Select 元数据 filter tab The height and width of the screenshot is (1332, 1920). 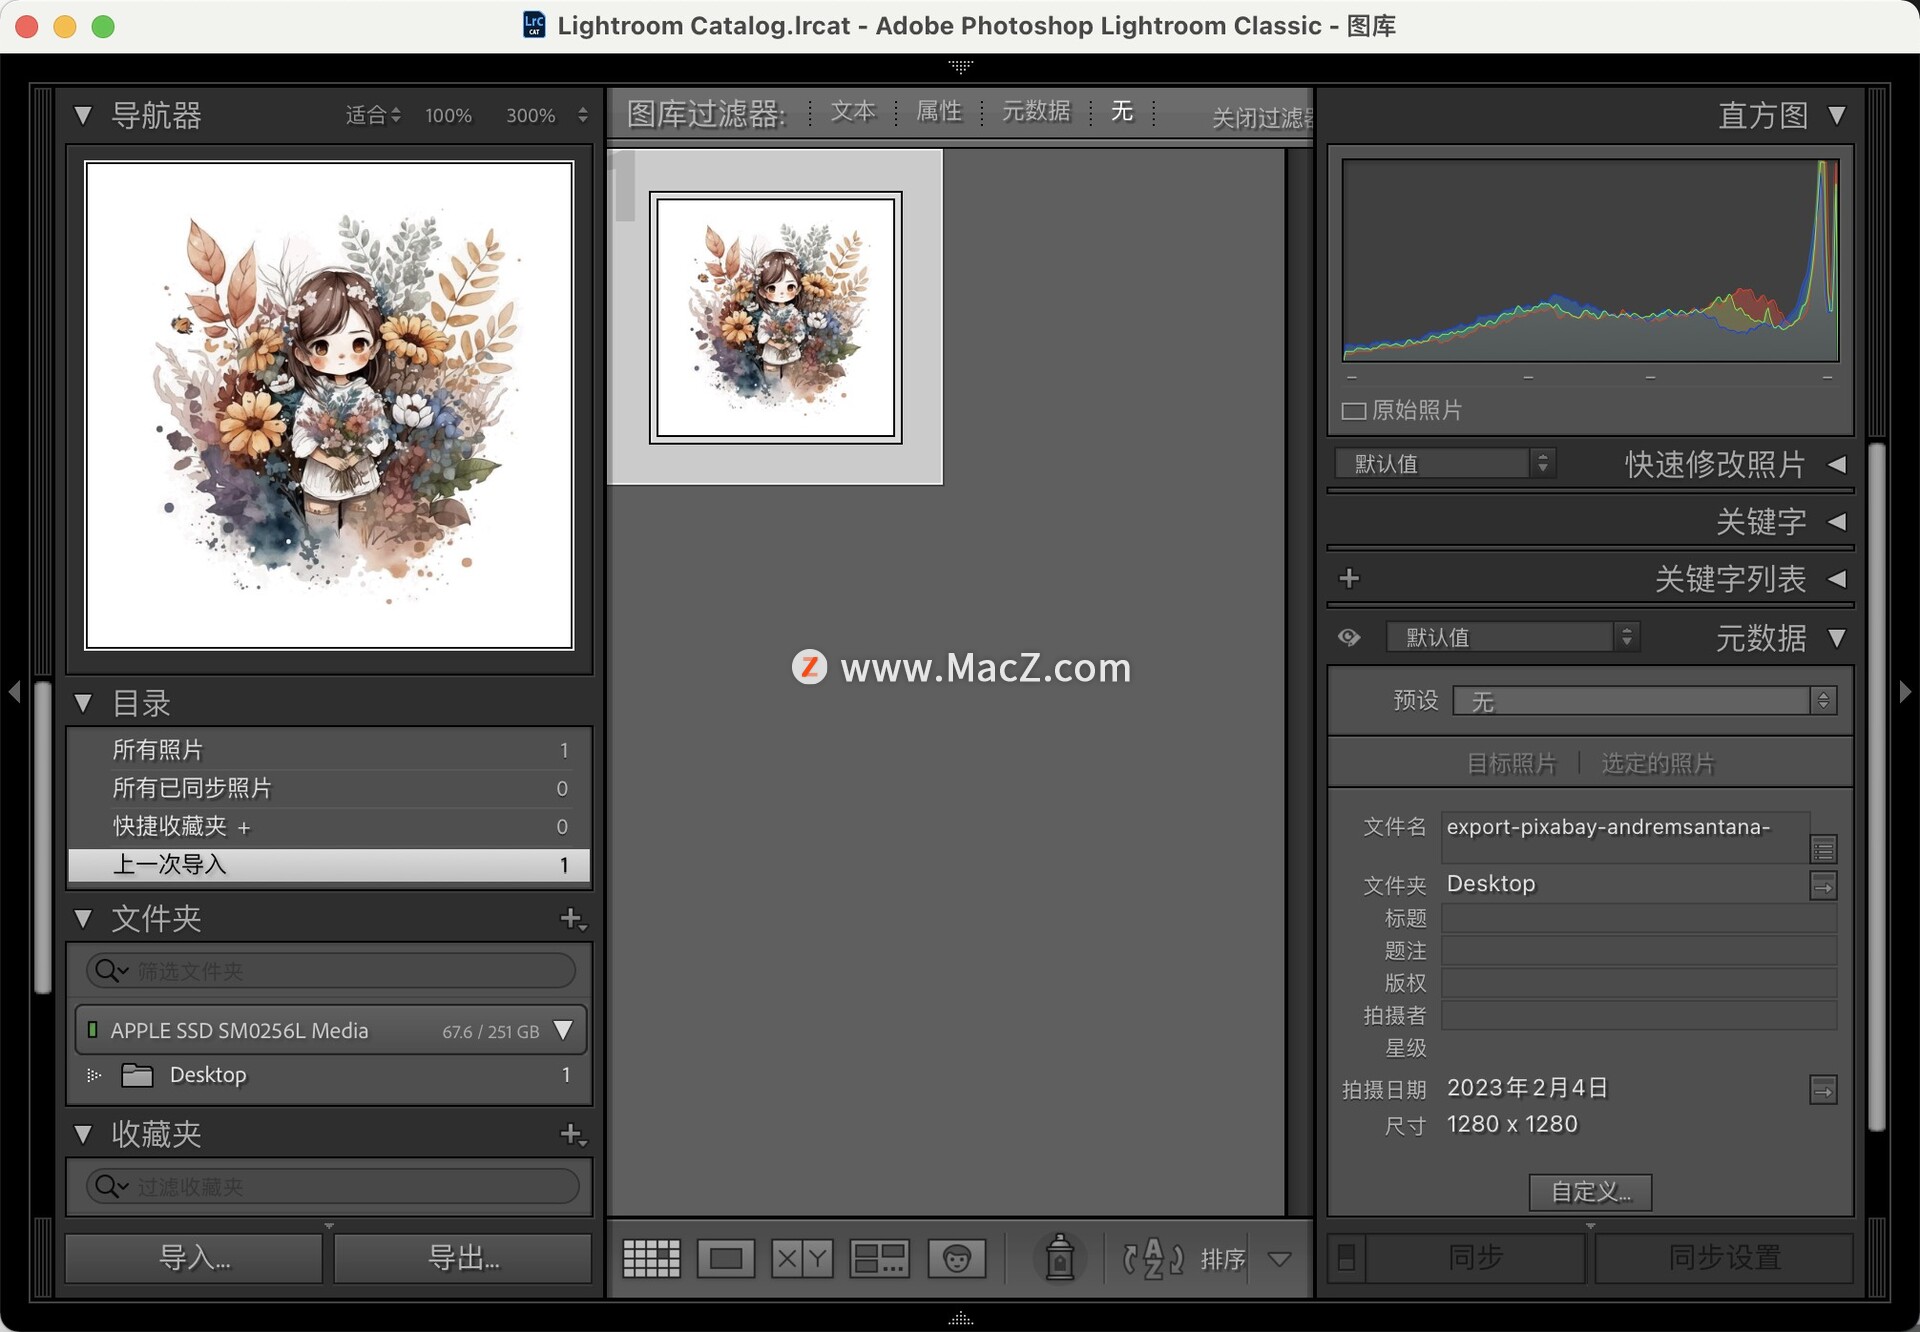pos(1036,111)
